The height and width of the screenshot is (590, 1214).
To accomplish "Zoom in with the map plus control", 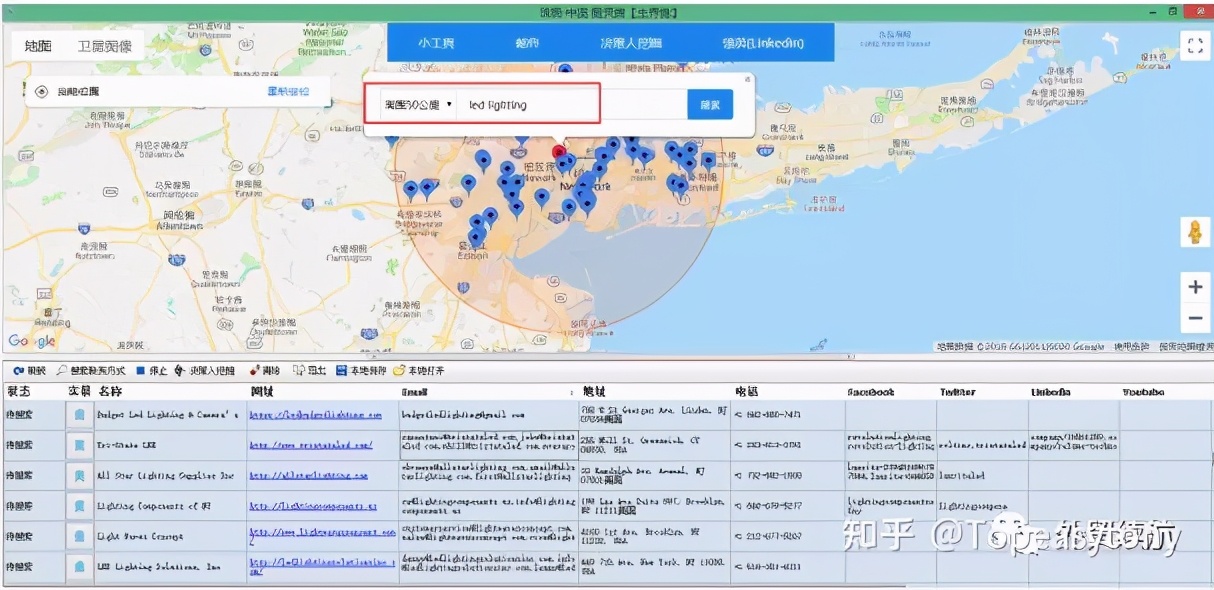I will pyautogui.click(x=1196, y=287).
